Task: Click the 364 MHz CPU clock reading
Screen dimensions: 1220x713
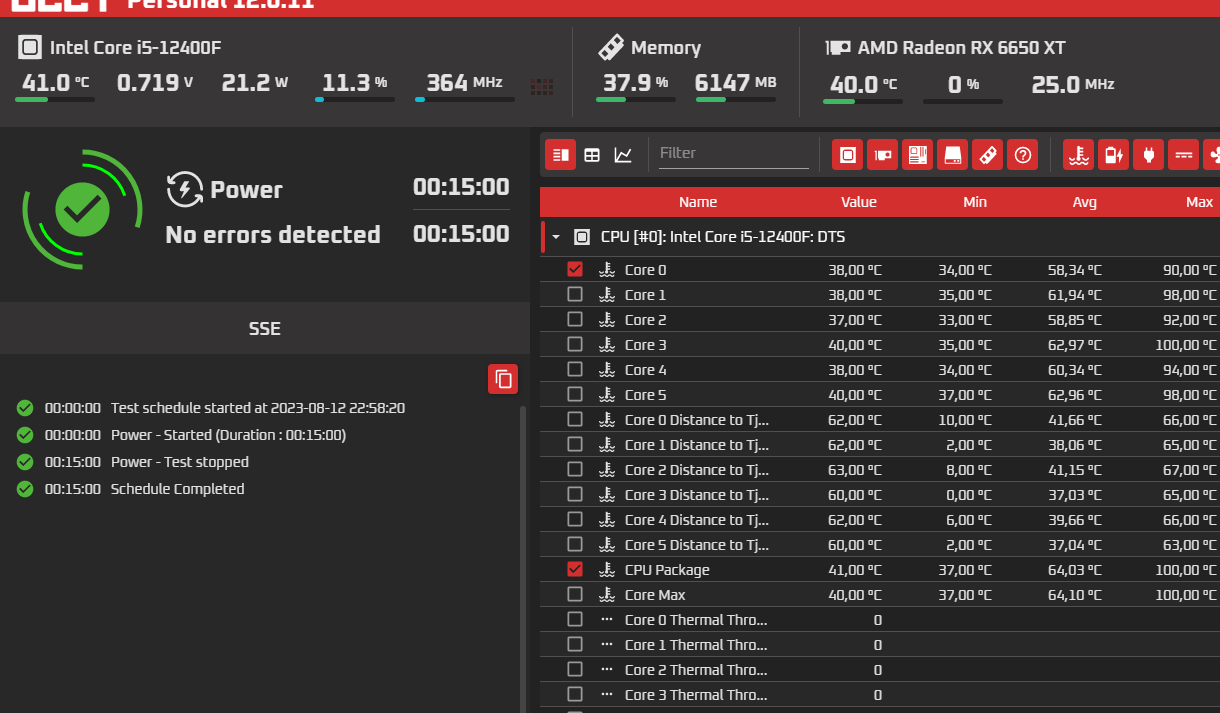Action: pos(464,83)
